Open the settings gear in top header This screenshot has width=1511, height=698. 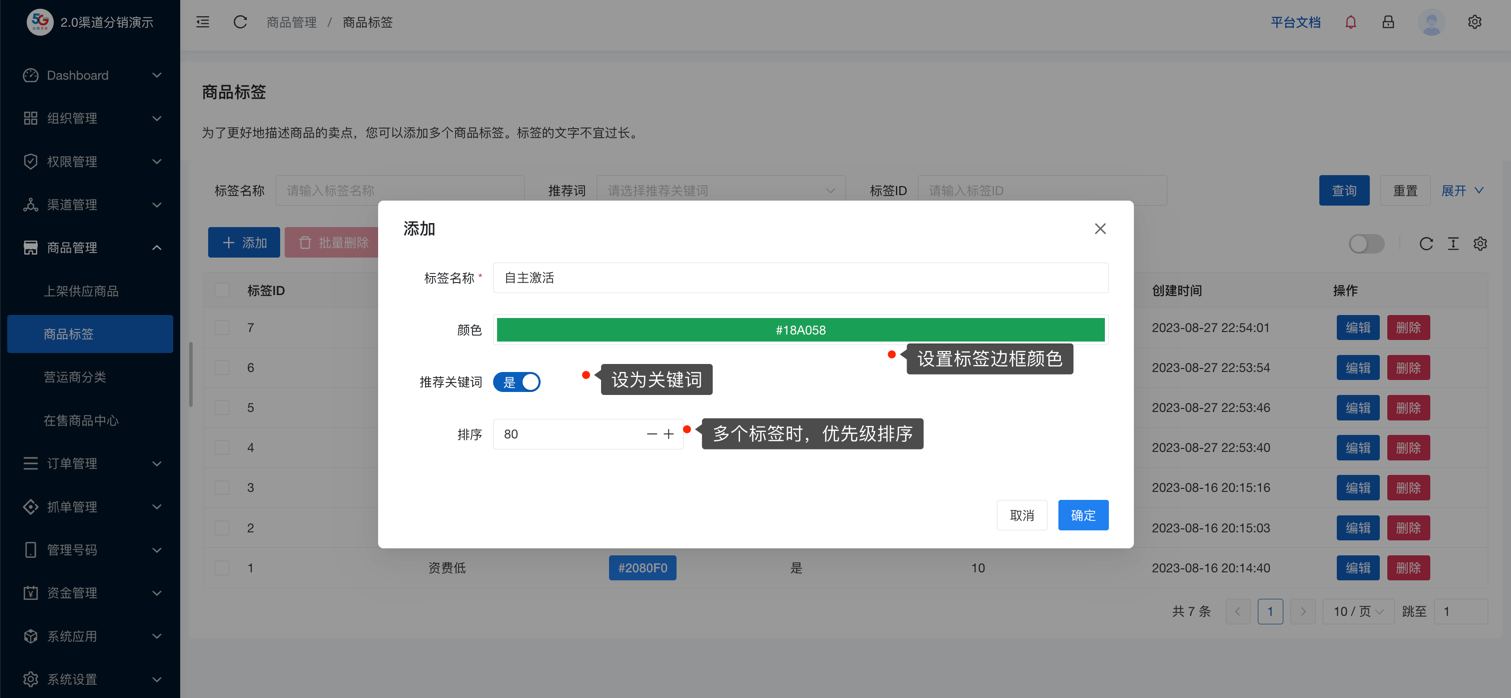(1474, 22)
